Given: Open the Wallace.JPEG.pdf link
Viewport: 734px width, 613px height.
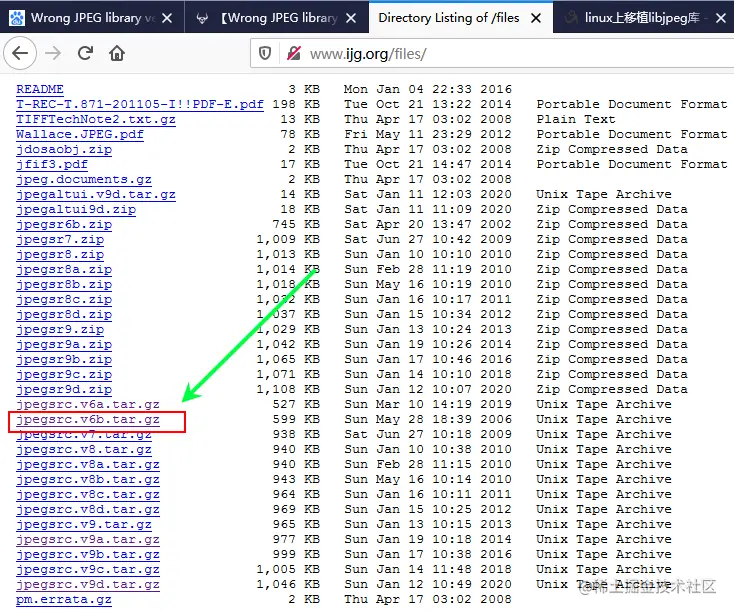Looking at the screenshot, I should (80, 134).
